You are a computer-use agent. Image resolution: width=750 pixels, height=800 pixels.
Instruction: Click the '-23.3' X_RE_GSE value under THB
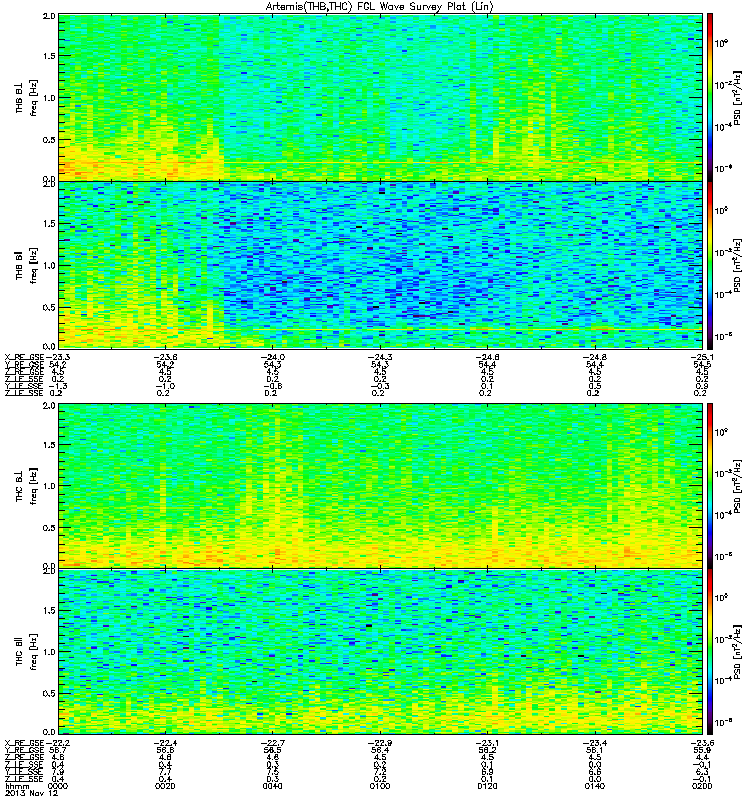58,357
